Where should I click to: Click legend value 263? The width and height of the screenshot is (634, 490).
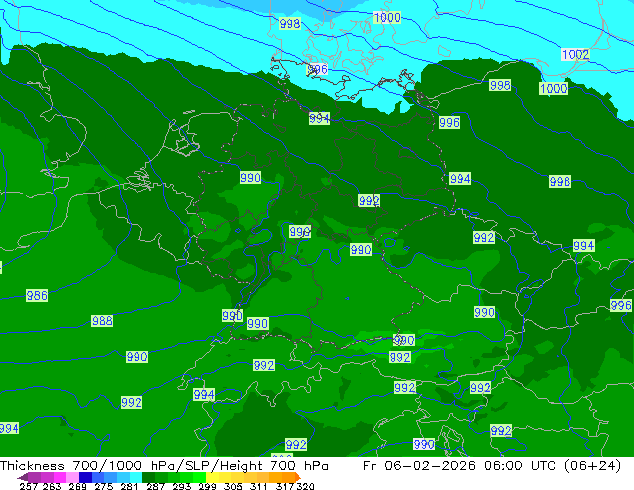(x=52, y=486)
